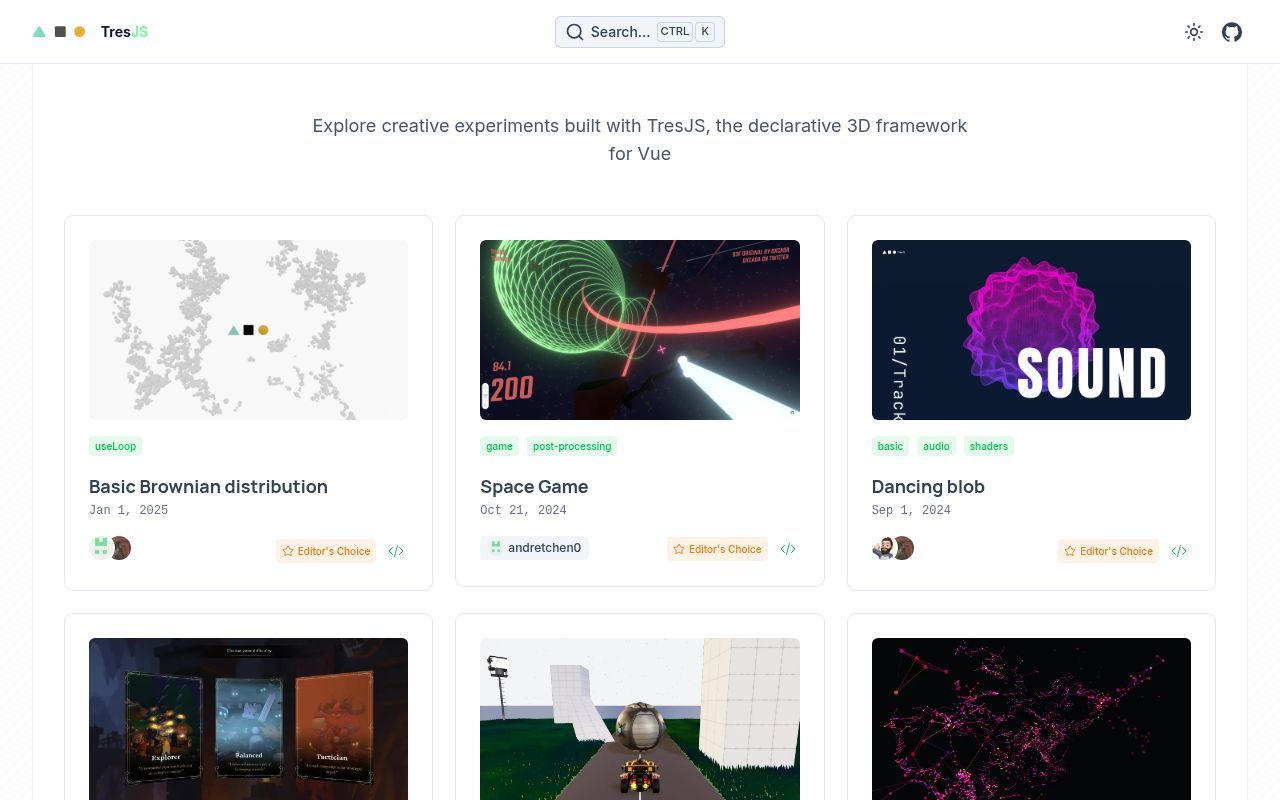Select the audio tag

point(936,446)
